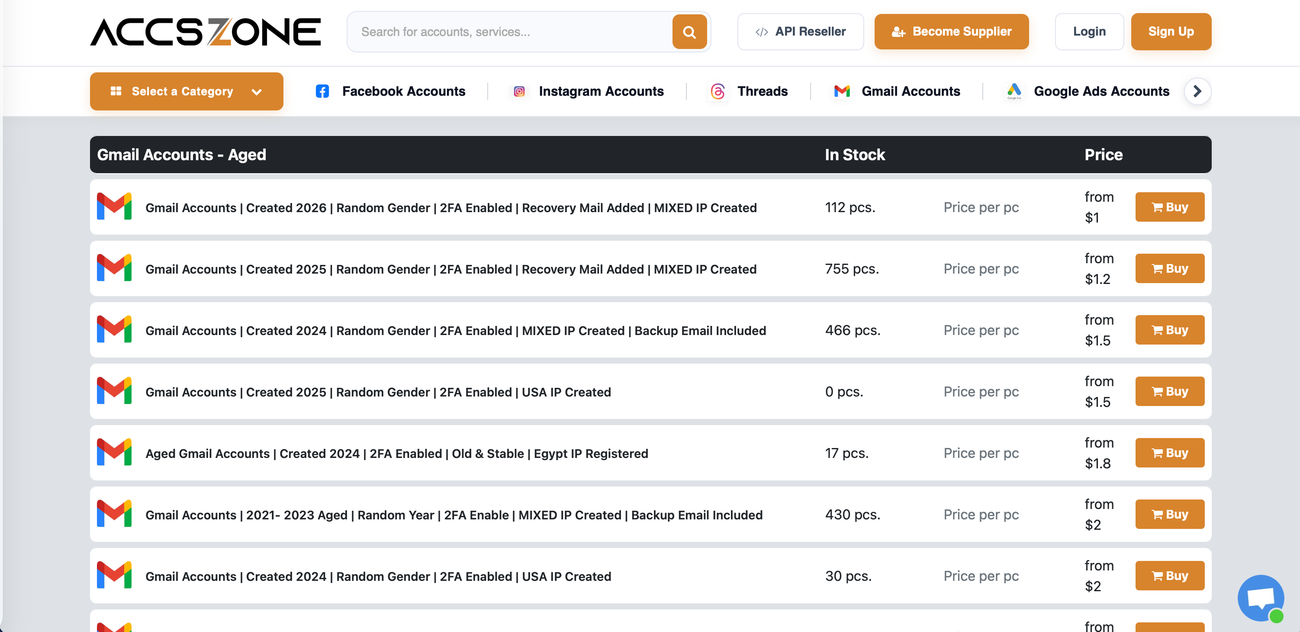
Task: Open the Facebook Accounts category
Action: click(403, 91)
